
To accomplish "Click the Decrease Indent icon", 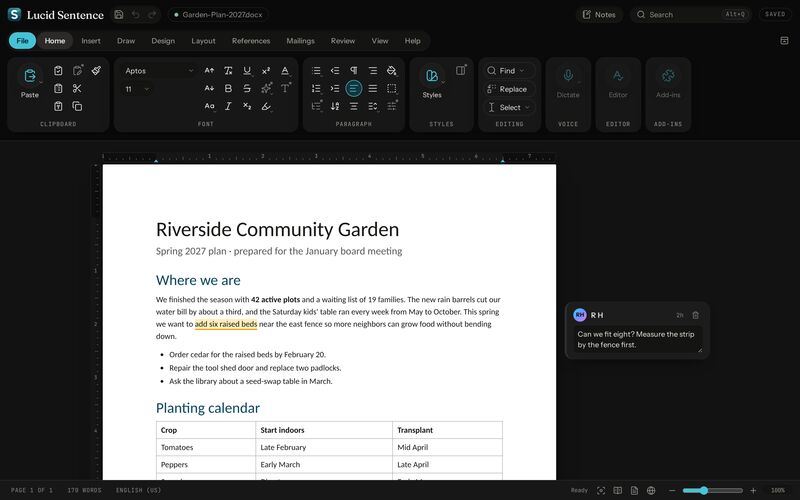I will click(335, 70).
